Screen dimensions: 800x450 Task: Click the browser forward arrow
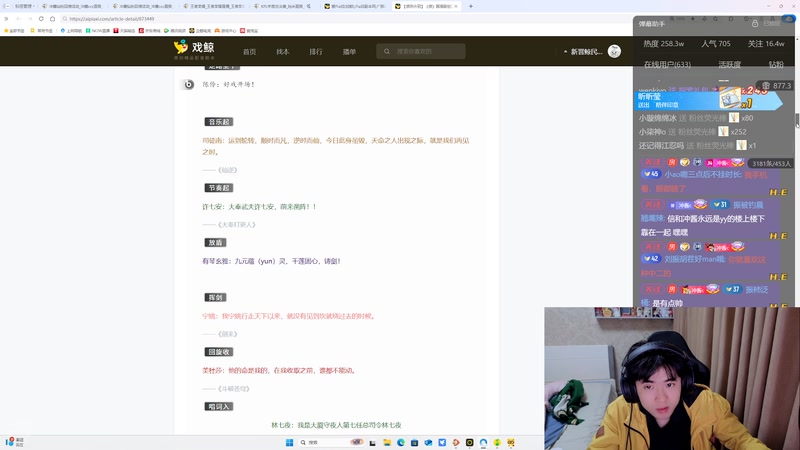click(30, 19)
